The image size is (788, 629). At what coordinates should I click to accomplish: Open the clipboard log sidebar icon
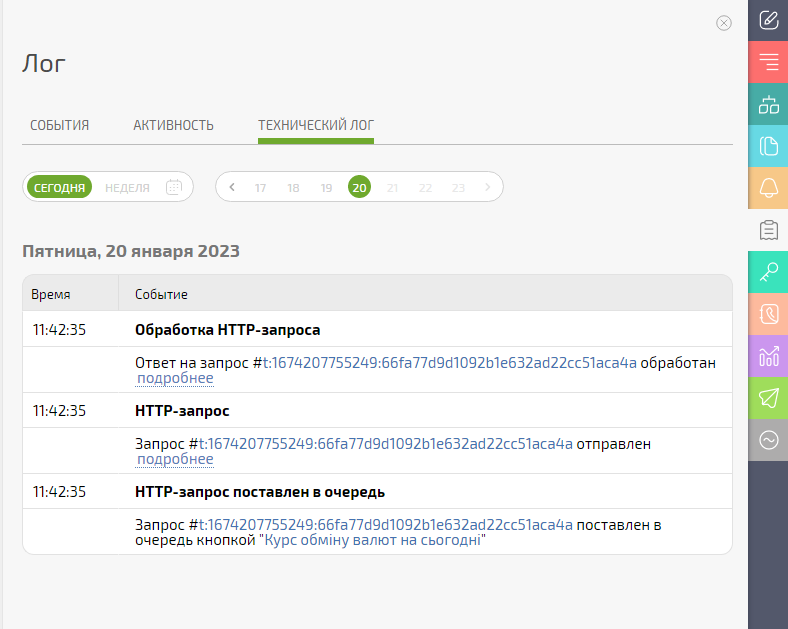point(768,230)
